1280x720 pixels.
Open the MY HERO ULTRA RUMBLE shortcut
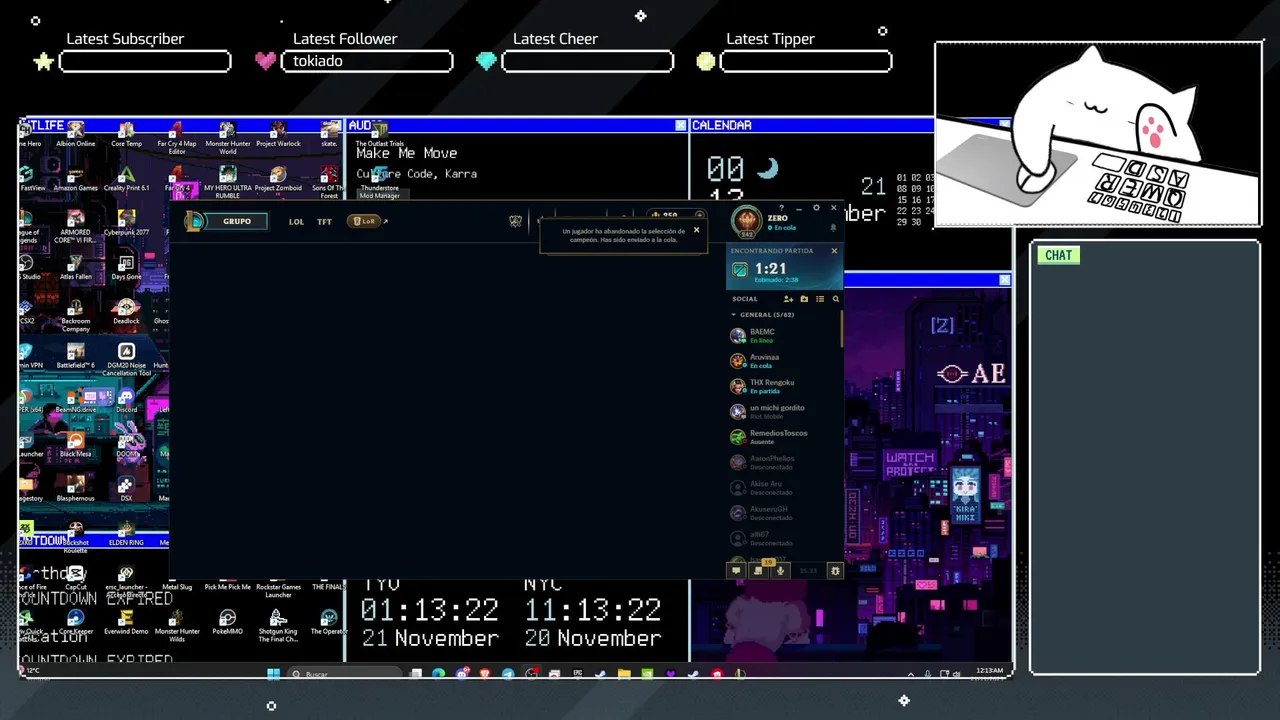coord(228,181)
